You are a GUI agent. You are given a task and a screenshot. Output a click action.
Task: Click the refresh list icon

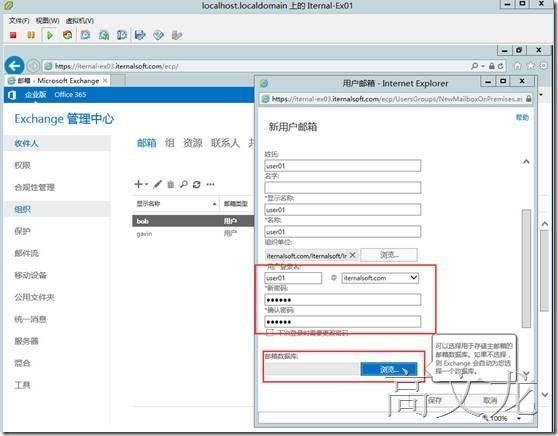click(x=196, y=184)
